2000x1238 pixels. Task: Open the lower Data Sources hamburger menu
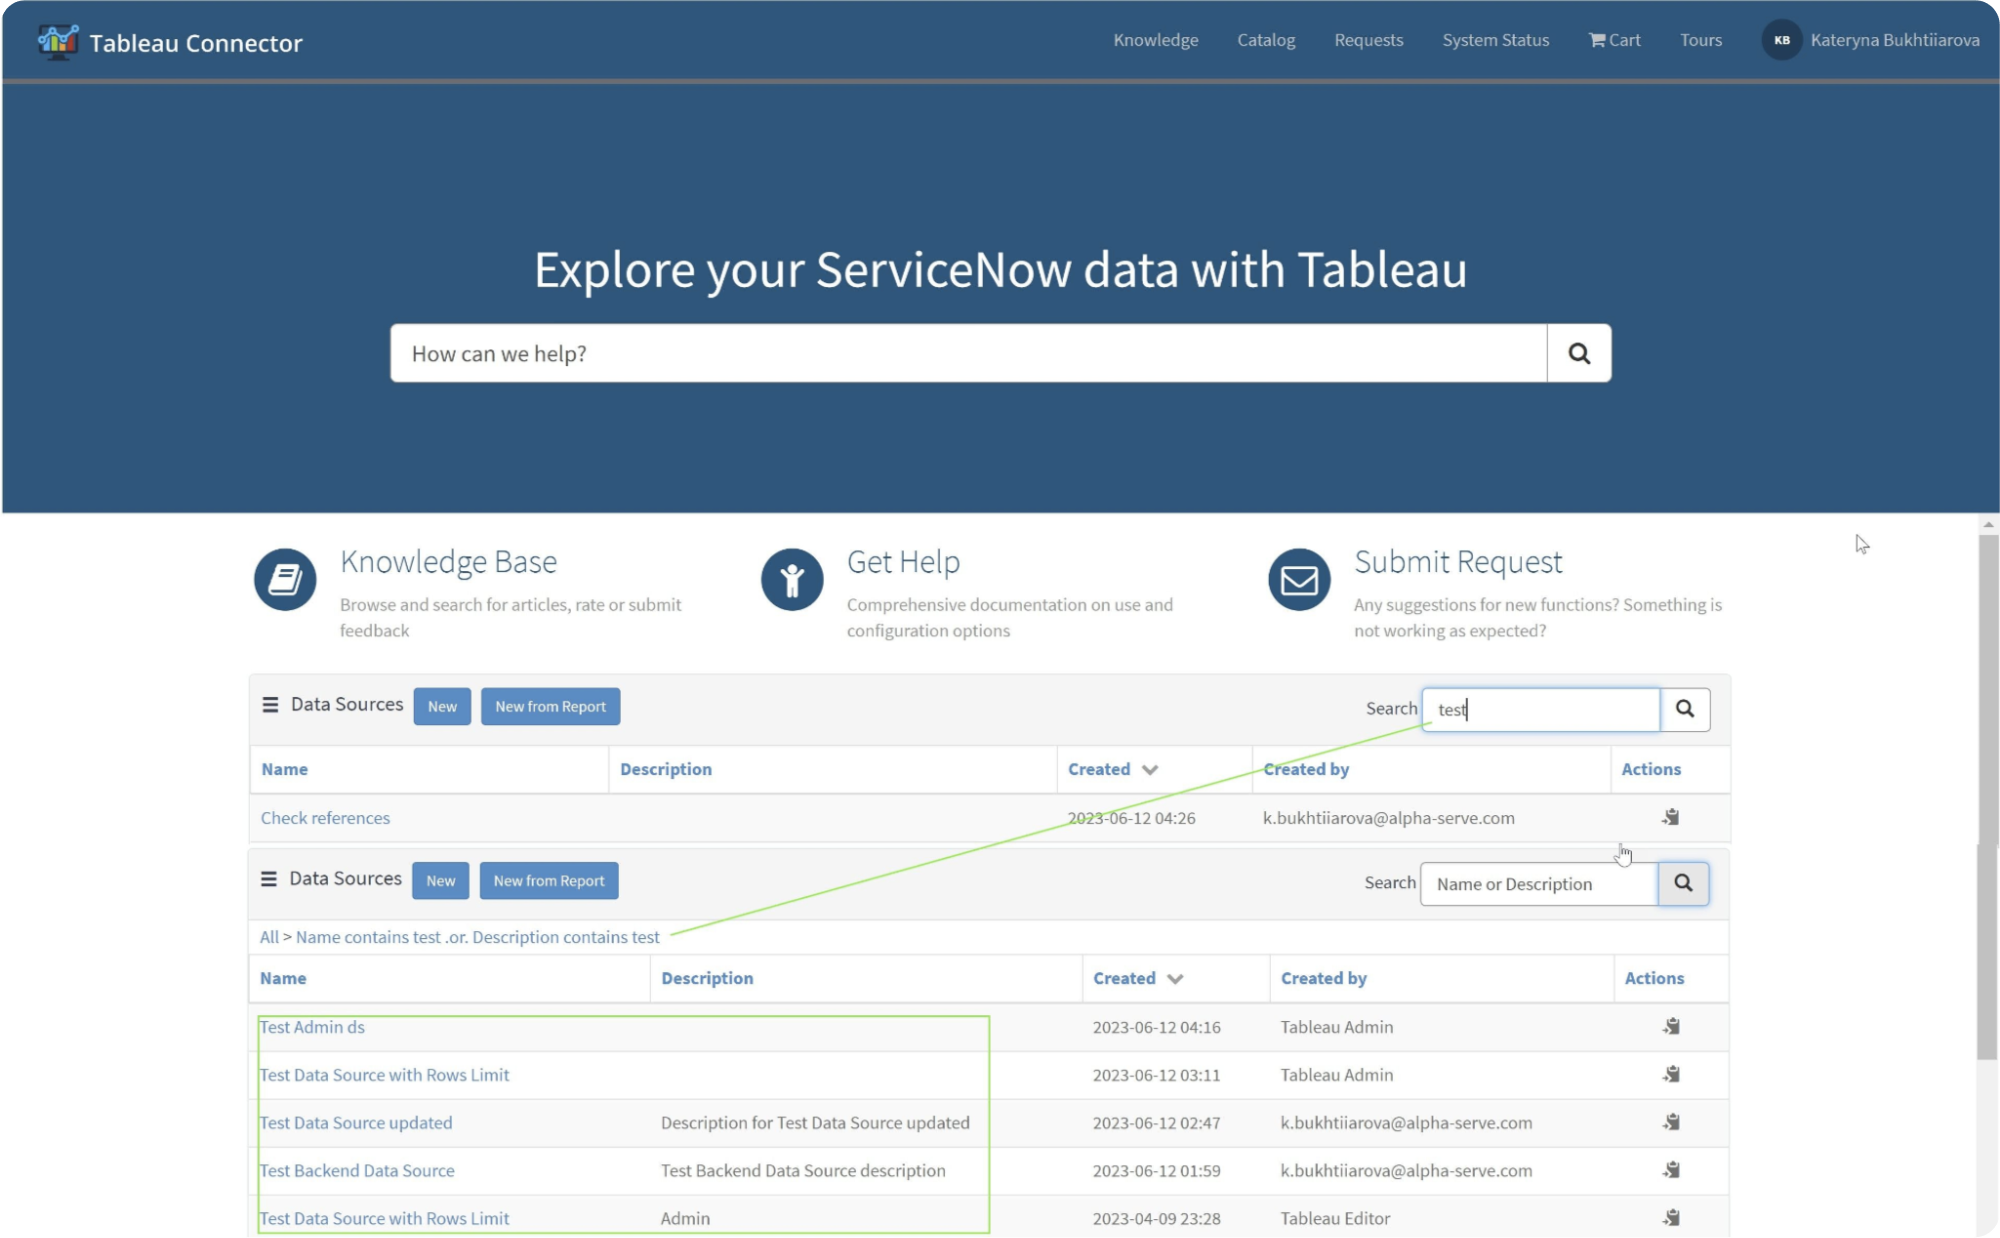click(x=269, y=879)
